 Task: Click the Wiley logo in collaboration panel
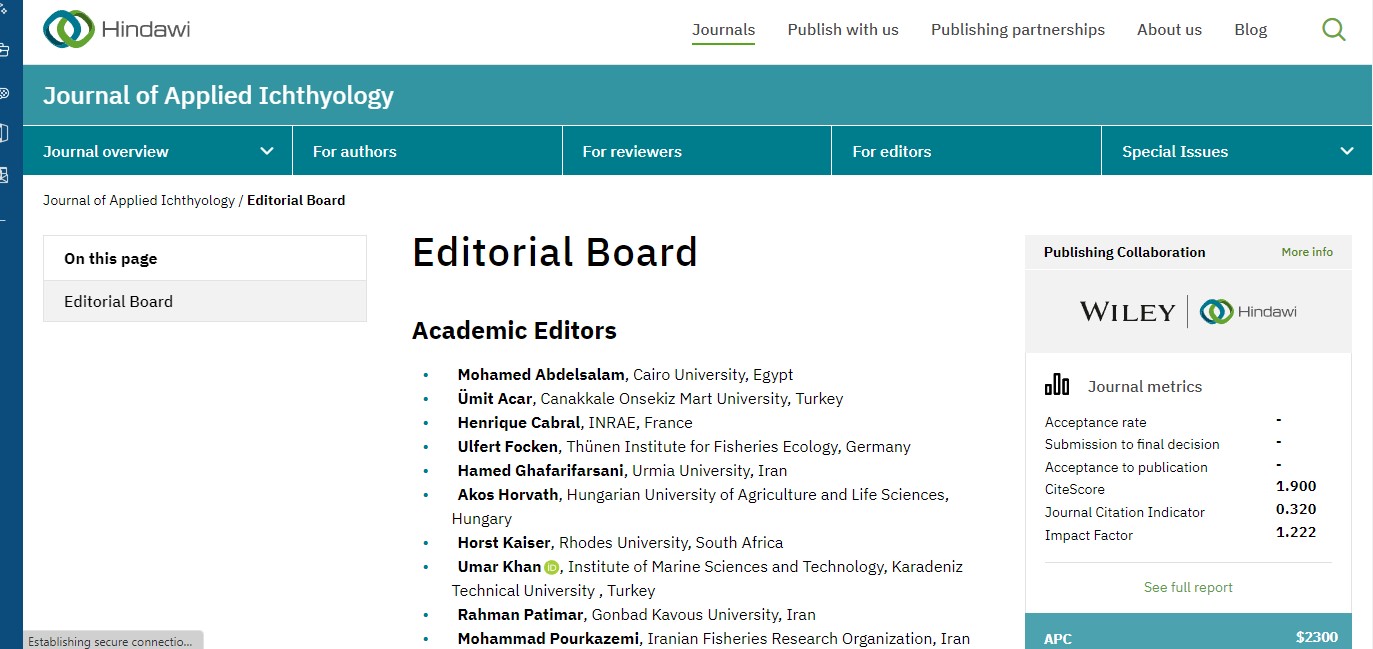(x=1127, y=312)
